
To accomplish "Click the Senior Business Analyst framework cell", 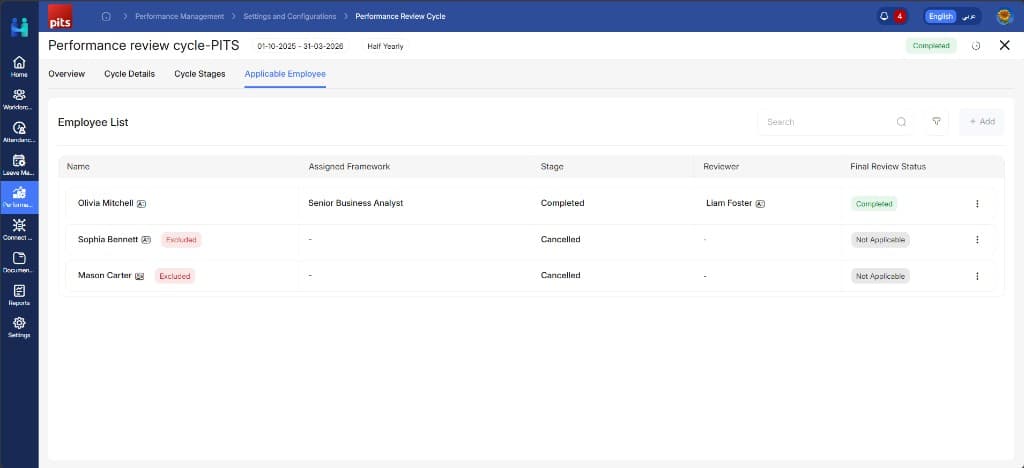I will click(356, 203).
